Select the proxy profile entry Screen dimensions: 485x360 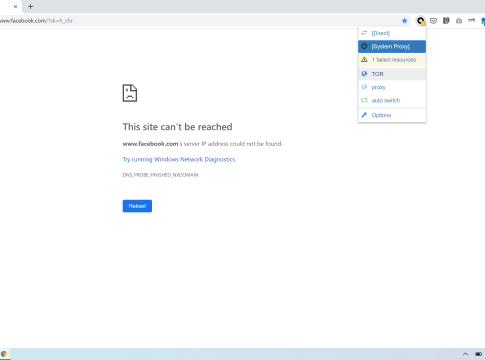pyautogui.click(x=392, y=87)
